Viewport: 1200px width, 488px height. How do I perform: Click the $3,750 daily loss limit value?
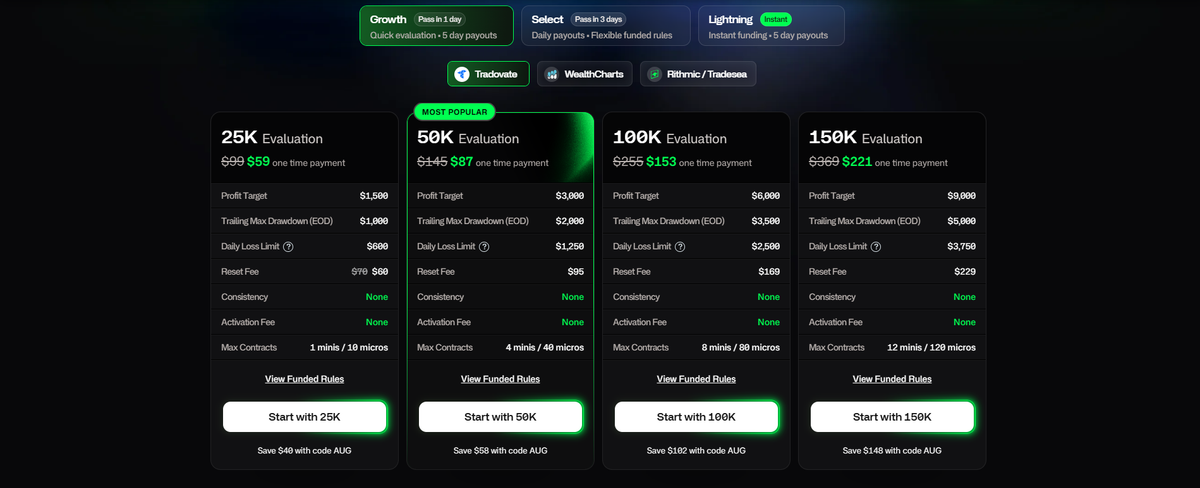(x=962, y=247)
